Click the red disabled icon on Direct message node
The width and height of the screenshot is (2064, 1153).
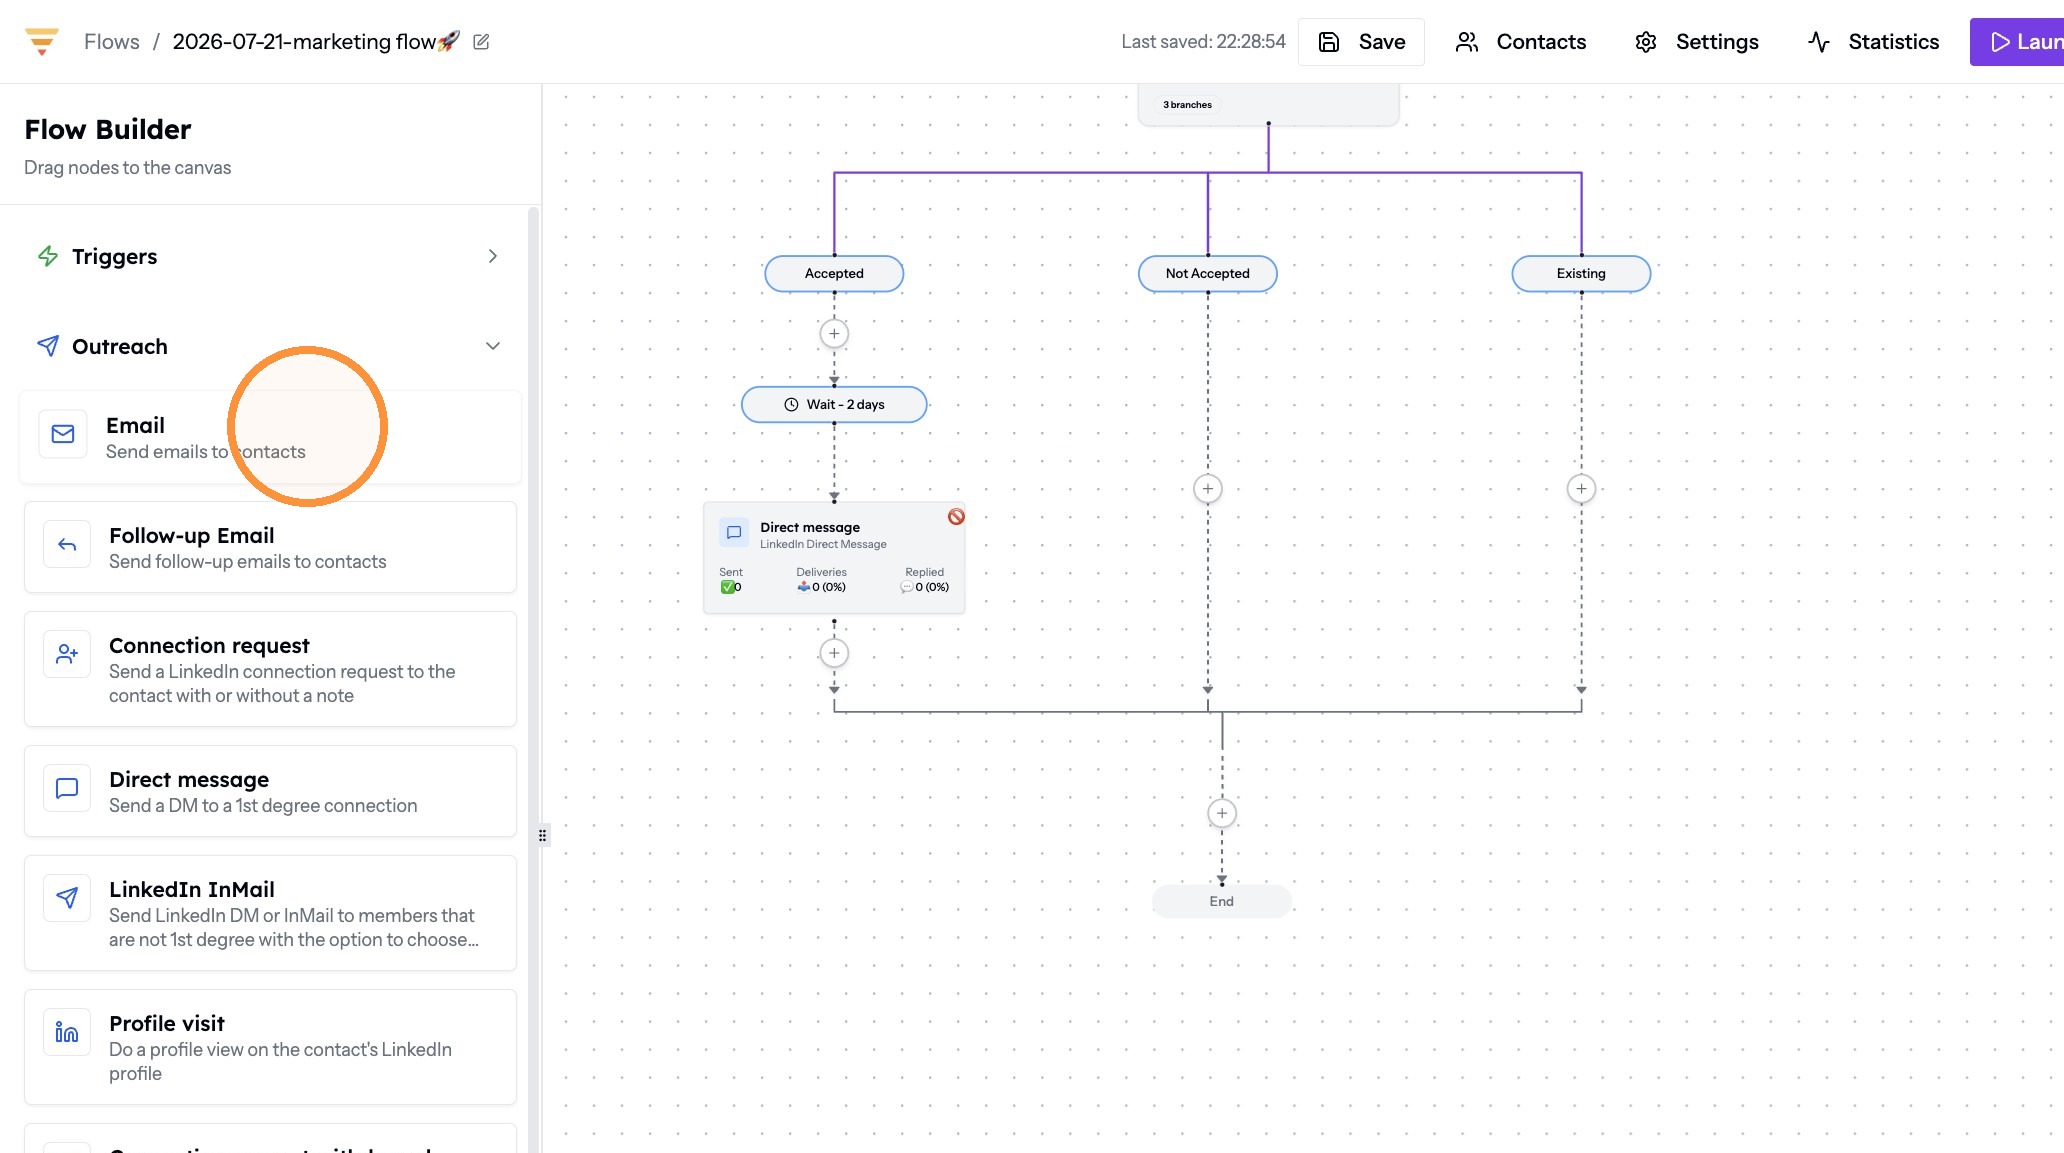pyautogui.click(x=957, y=516)
